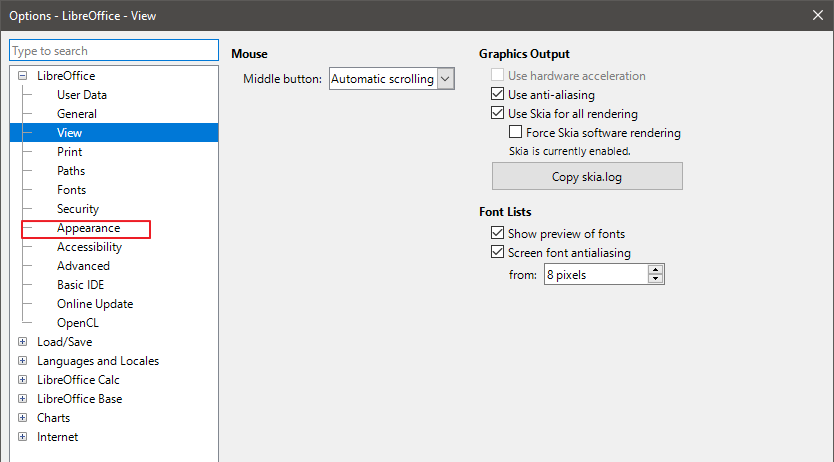Image resolution: width=834 pixels, height=462 pixels.
Task: Collapse the LibreOffice tree node
Action: (x=22, y=76)
